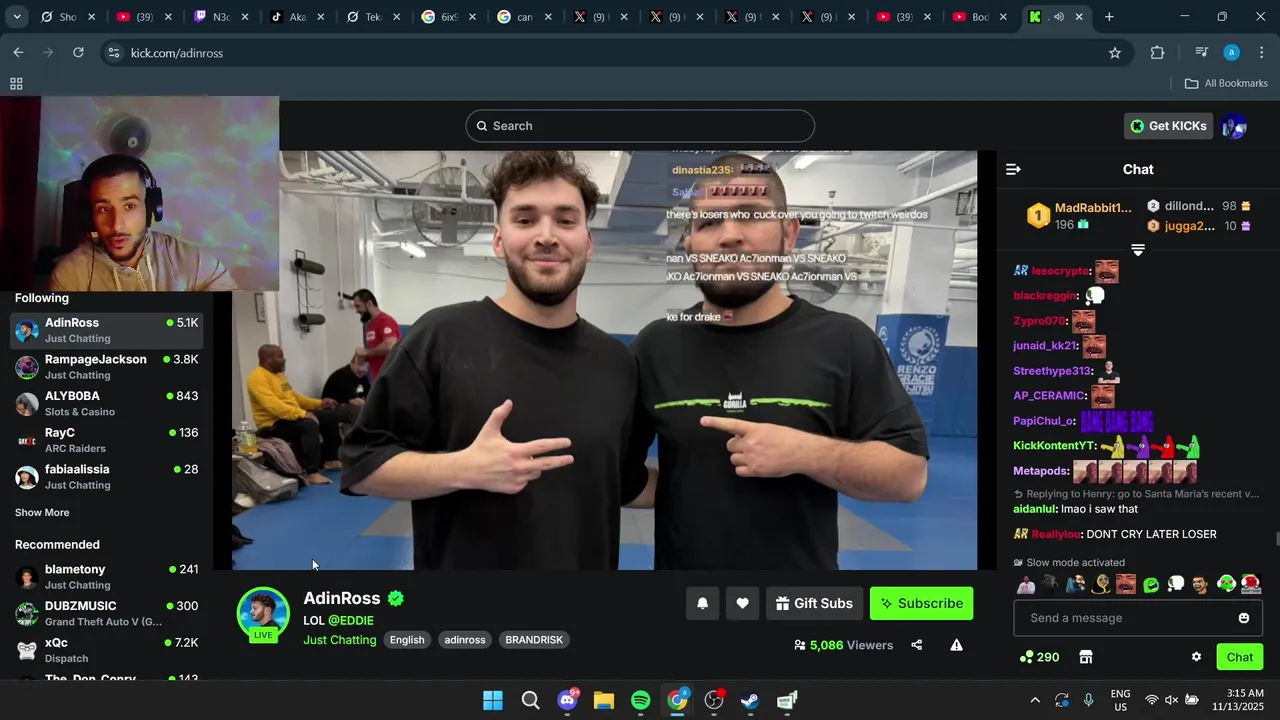
Task: Switch to the 6ix Google tab
Action: (449, 17)
